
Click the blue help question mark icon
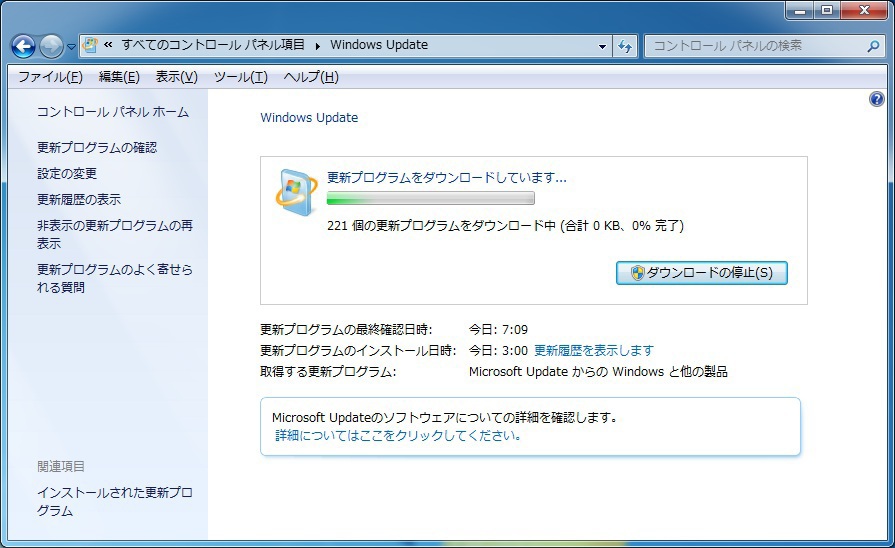click(876, 99)
